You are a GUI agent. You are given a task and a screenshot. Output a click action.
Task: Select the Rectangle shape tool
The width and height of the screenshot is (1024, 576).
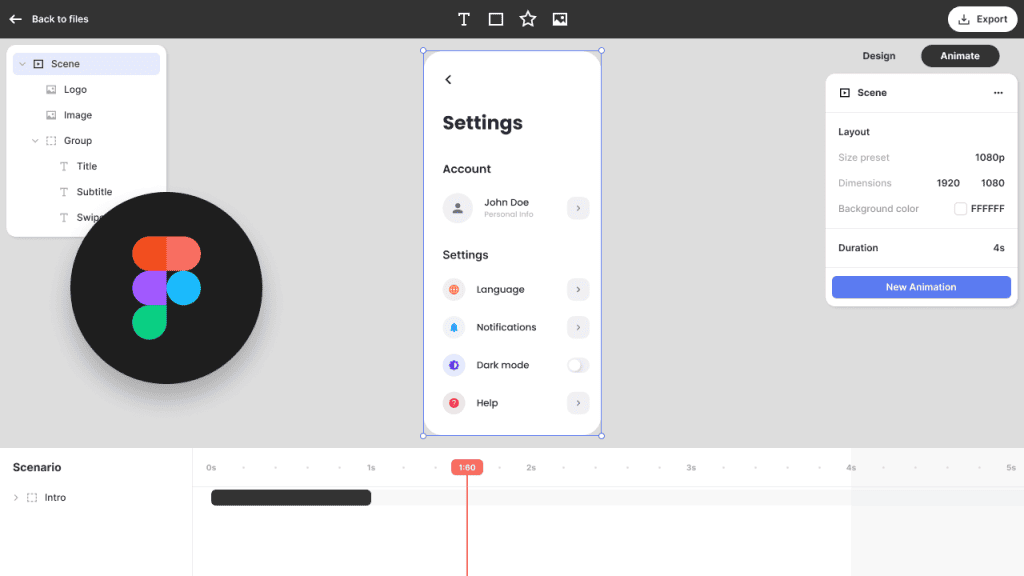pos(496,19)
